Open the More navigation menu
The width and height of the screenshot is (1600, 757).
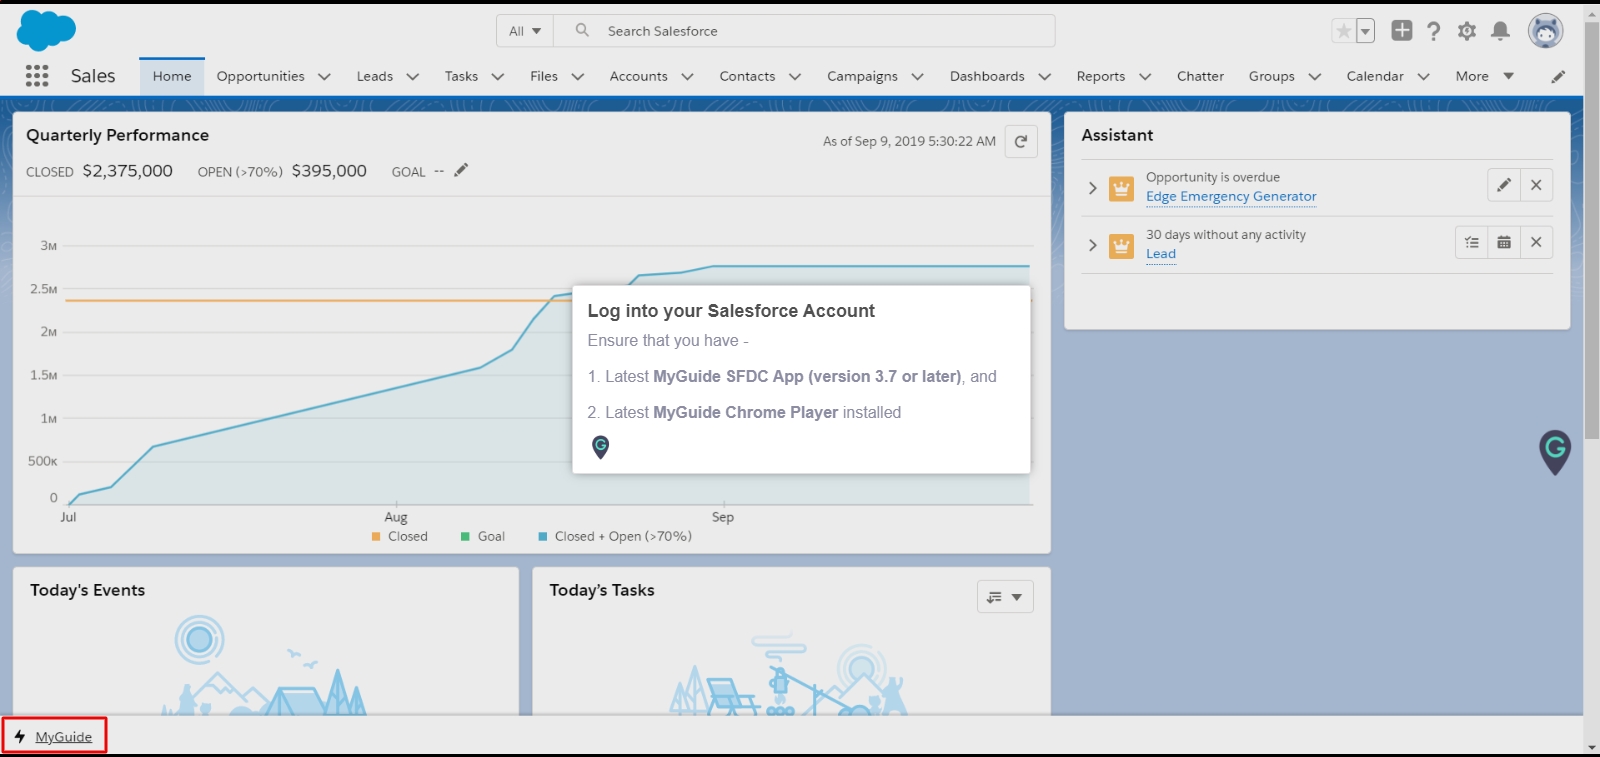coord(1485,76)
